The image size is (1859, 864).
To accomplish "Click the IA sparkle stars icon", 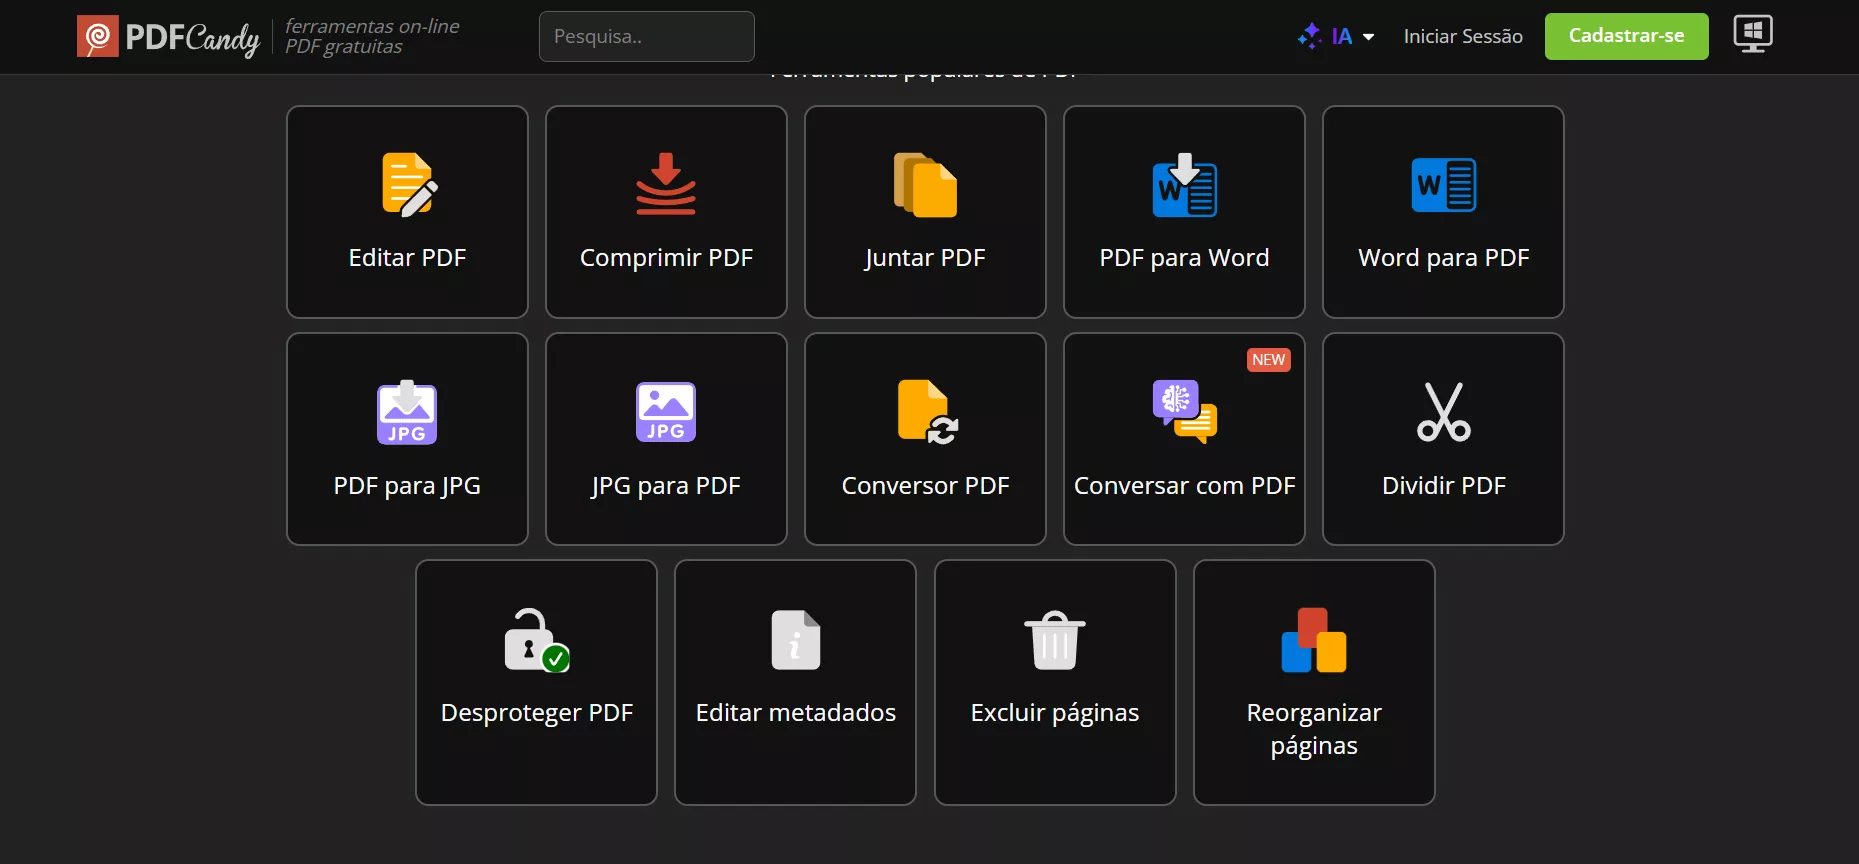I will click(1310, 36).
